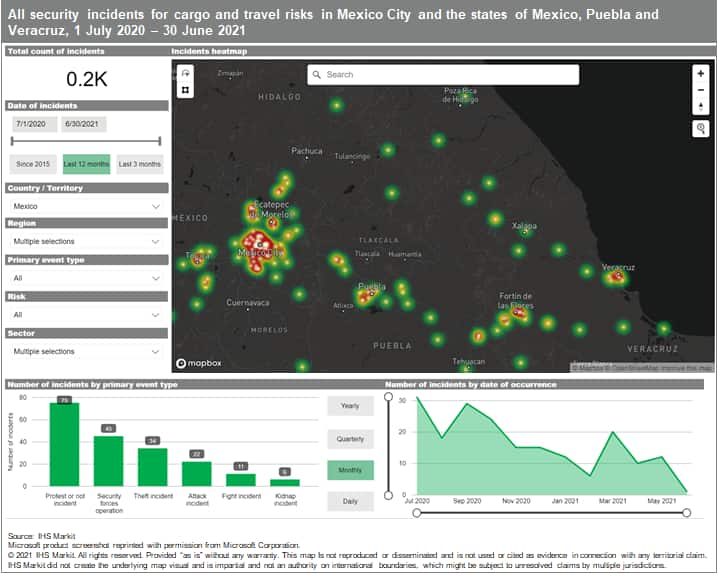Click the map zoom out minus button

tap(701, 90)
